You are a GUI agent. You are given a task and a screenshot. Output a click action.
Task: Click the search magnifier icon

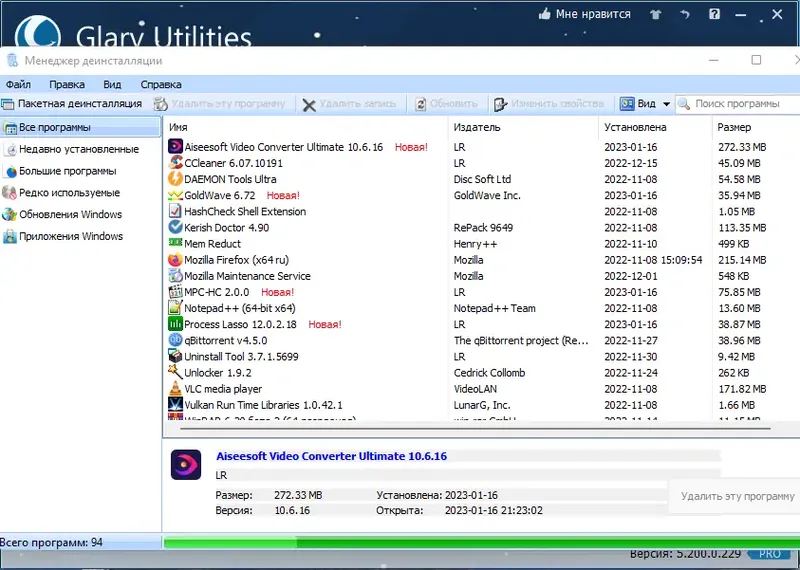(x=684, y=104)
